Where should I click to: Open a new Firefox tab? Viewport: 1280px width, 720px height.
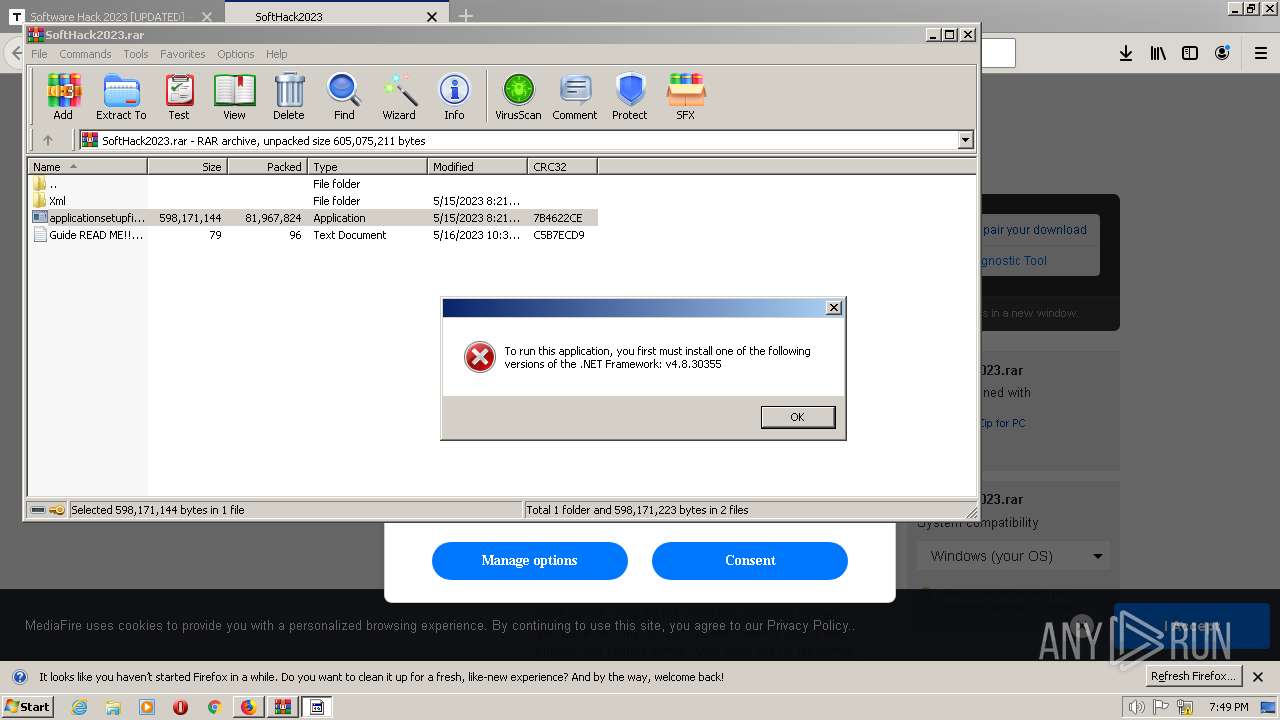tap(466, 16)
